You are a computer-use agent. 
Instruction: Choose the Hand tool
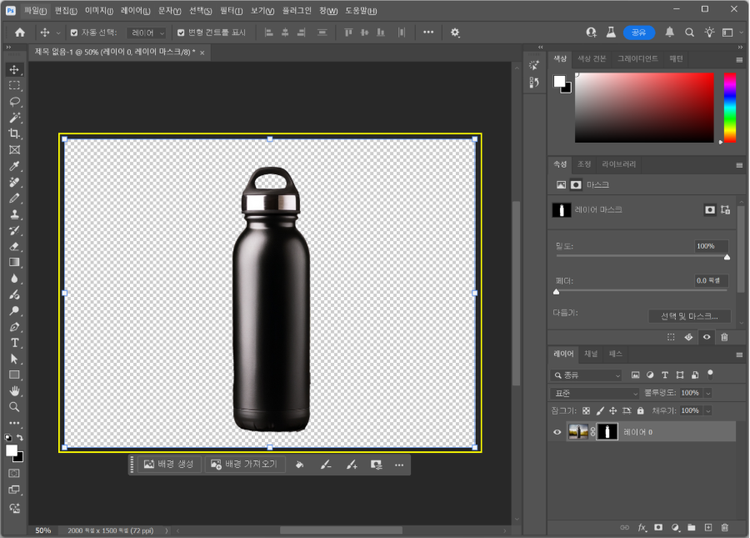coord(15,391)
